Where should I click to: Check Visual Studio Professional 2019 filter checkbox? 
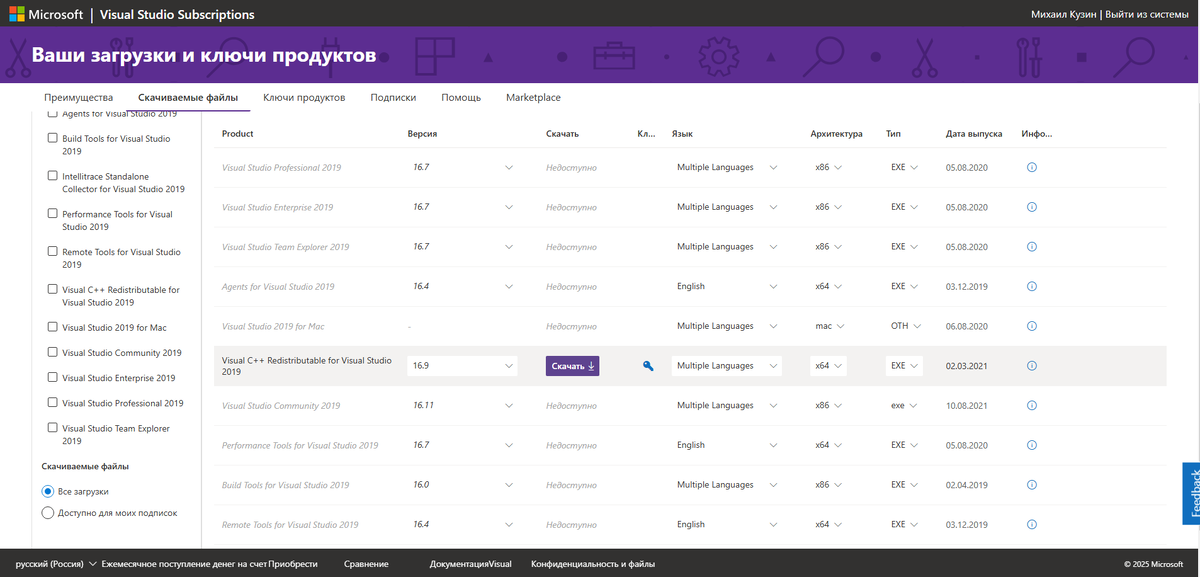52,403
